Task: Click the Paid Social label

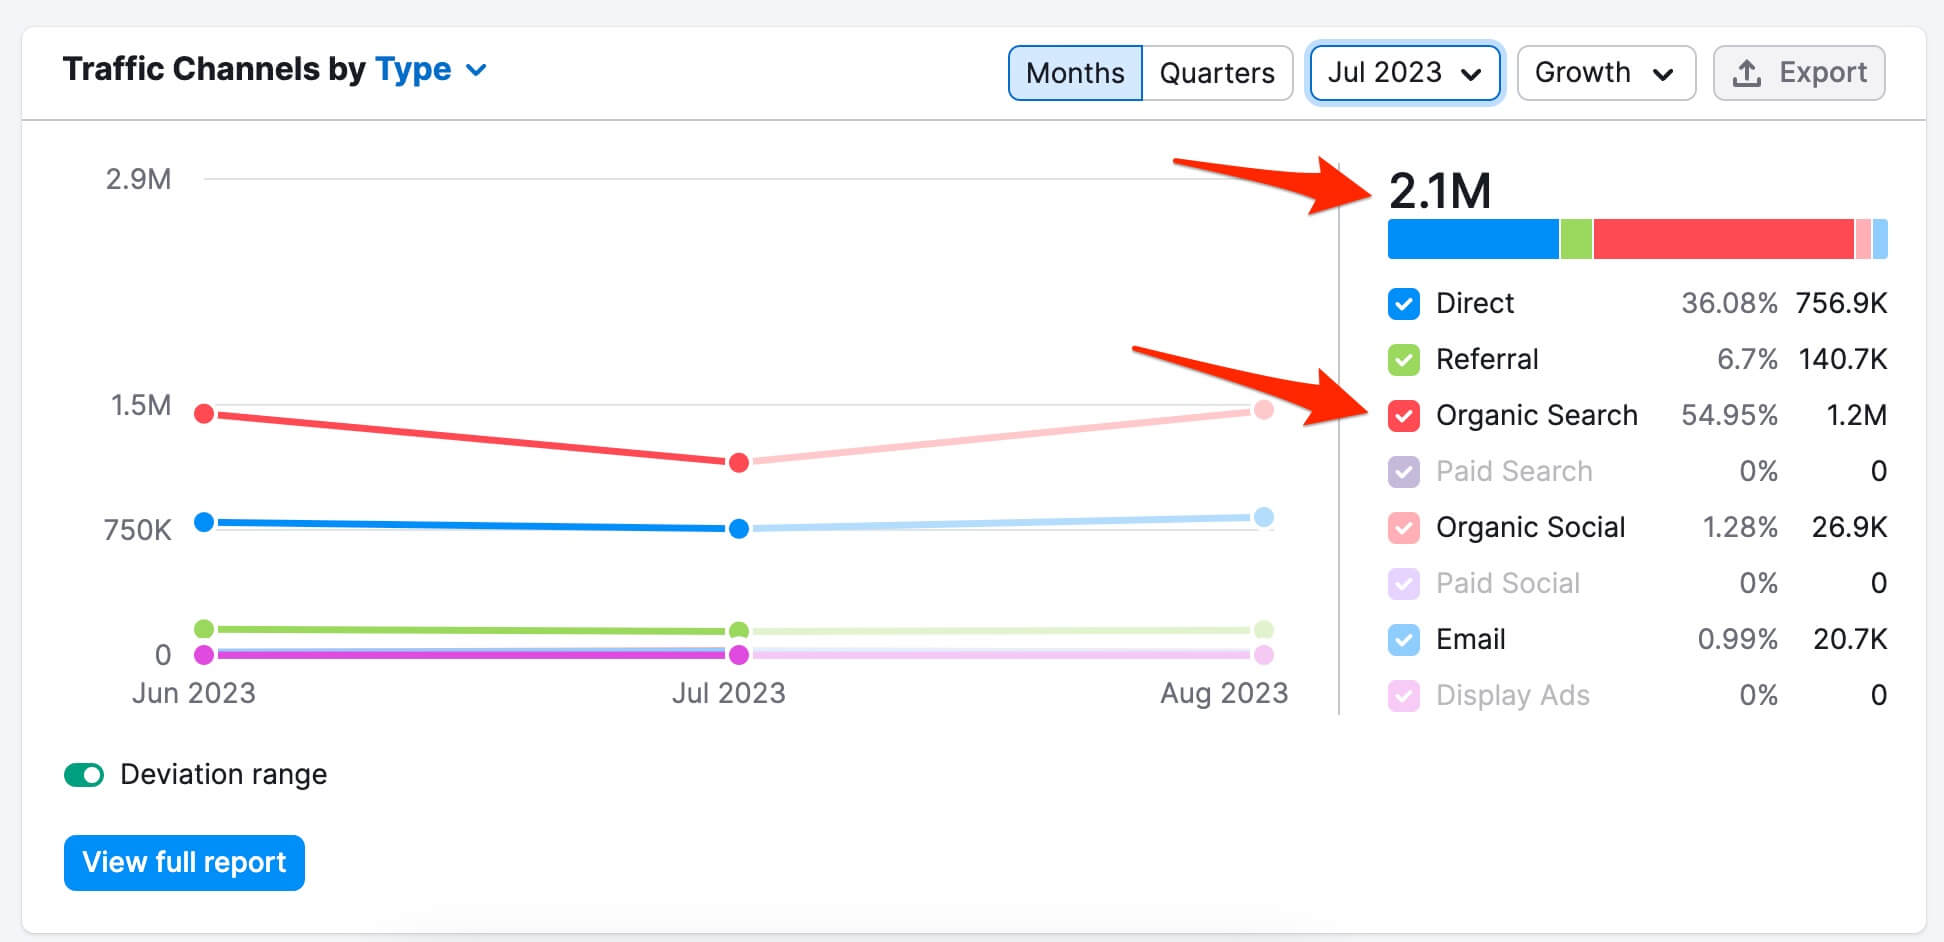Action: tap(1508, 584)
